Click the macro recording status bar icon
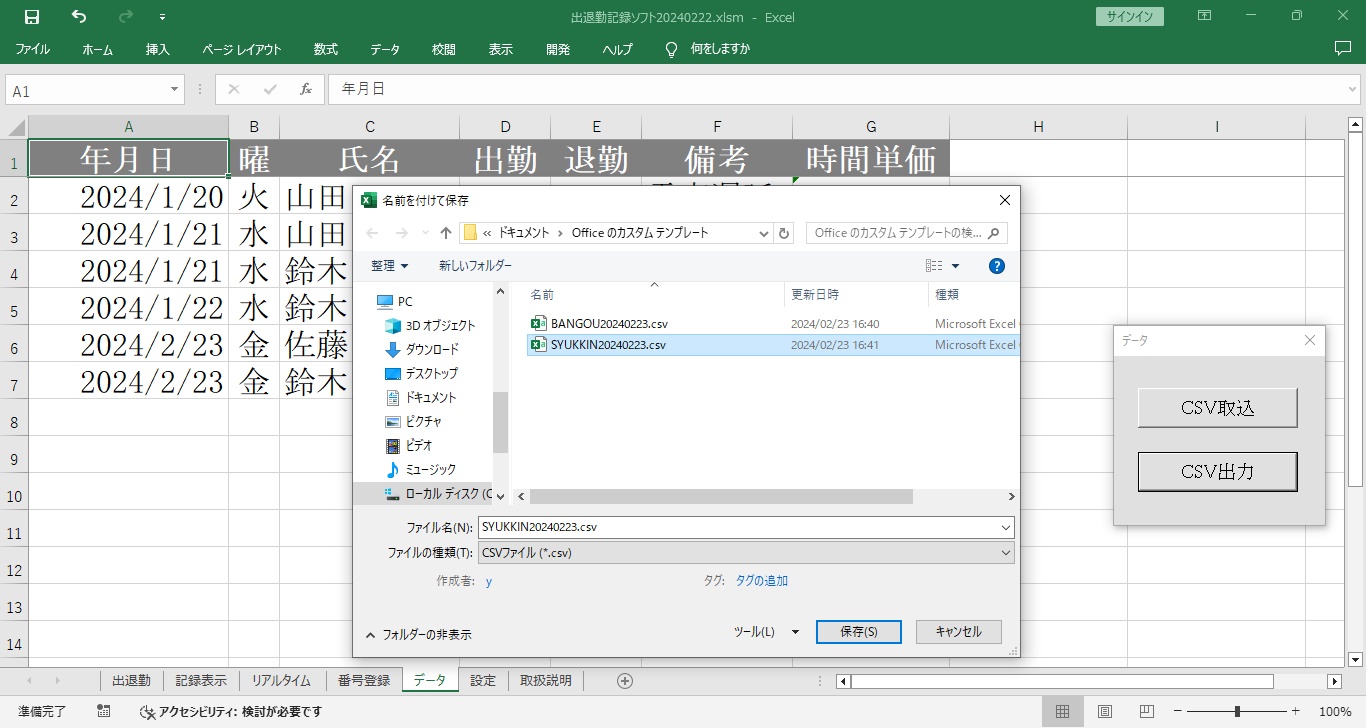 104,711
